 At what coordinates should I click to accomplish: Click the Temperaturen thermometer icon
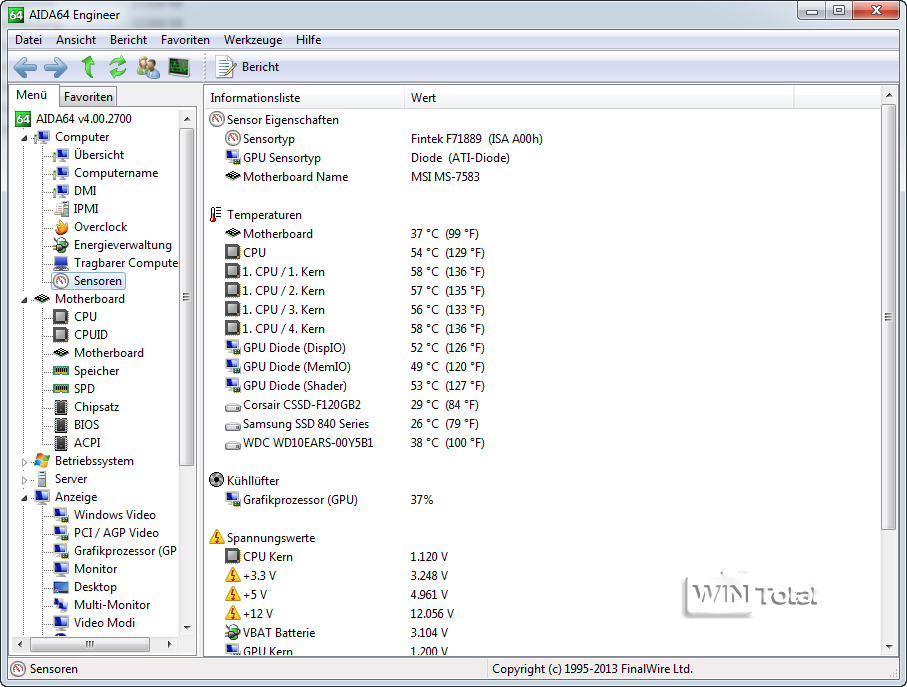click(216, 215)
